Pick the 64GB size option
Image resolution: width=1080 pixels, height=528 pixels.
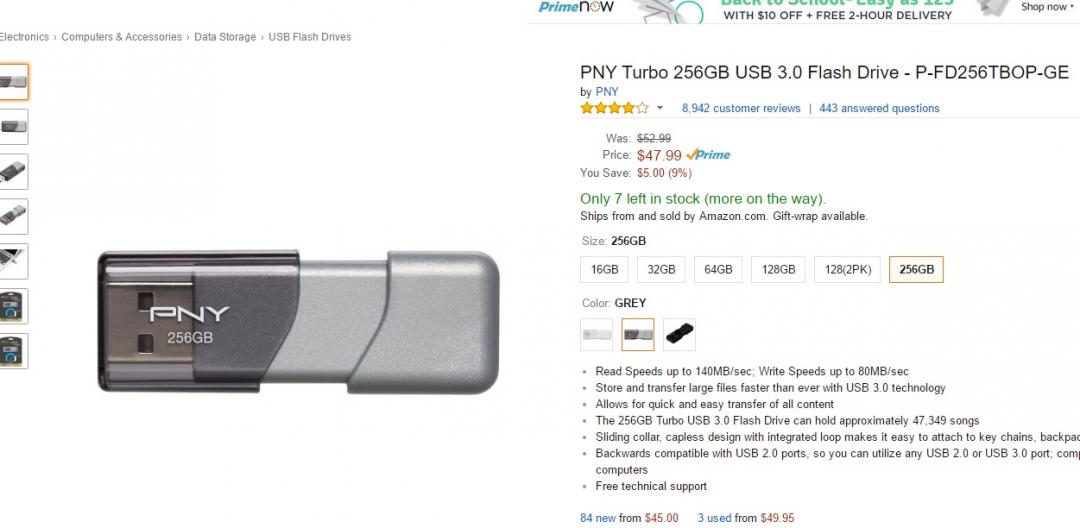[718, 270]
